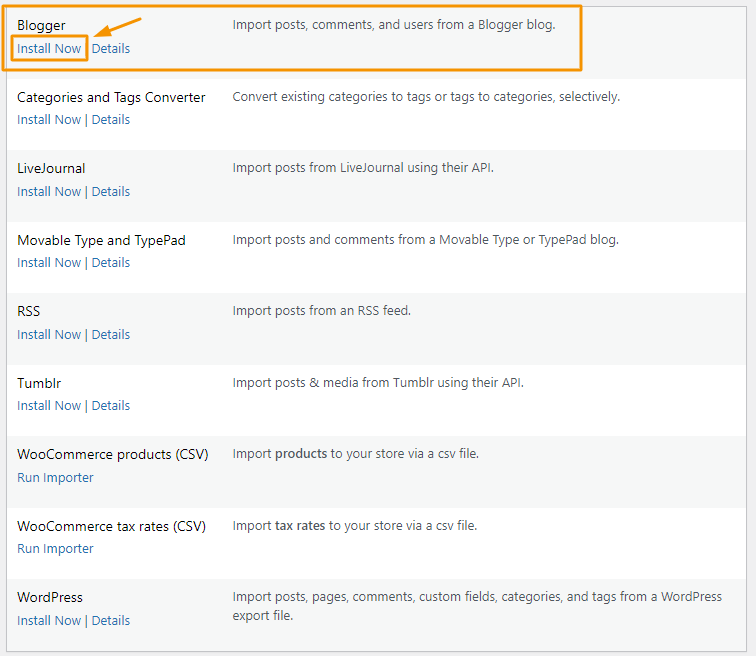Viewport: 756px width, 656px height.
Task: Click Blogger description about importing posts, comments, users
Action: click(x=394, y=25)
